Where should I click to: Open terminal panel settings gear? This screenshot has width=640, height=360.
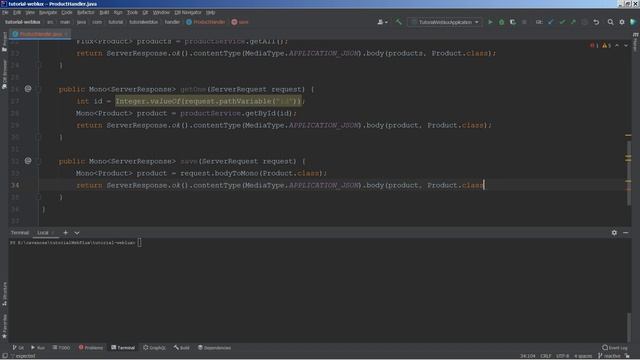coord(614,233)
